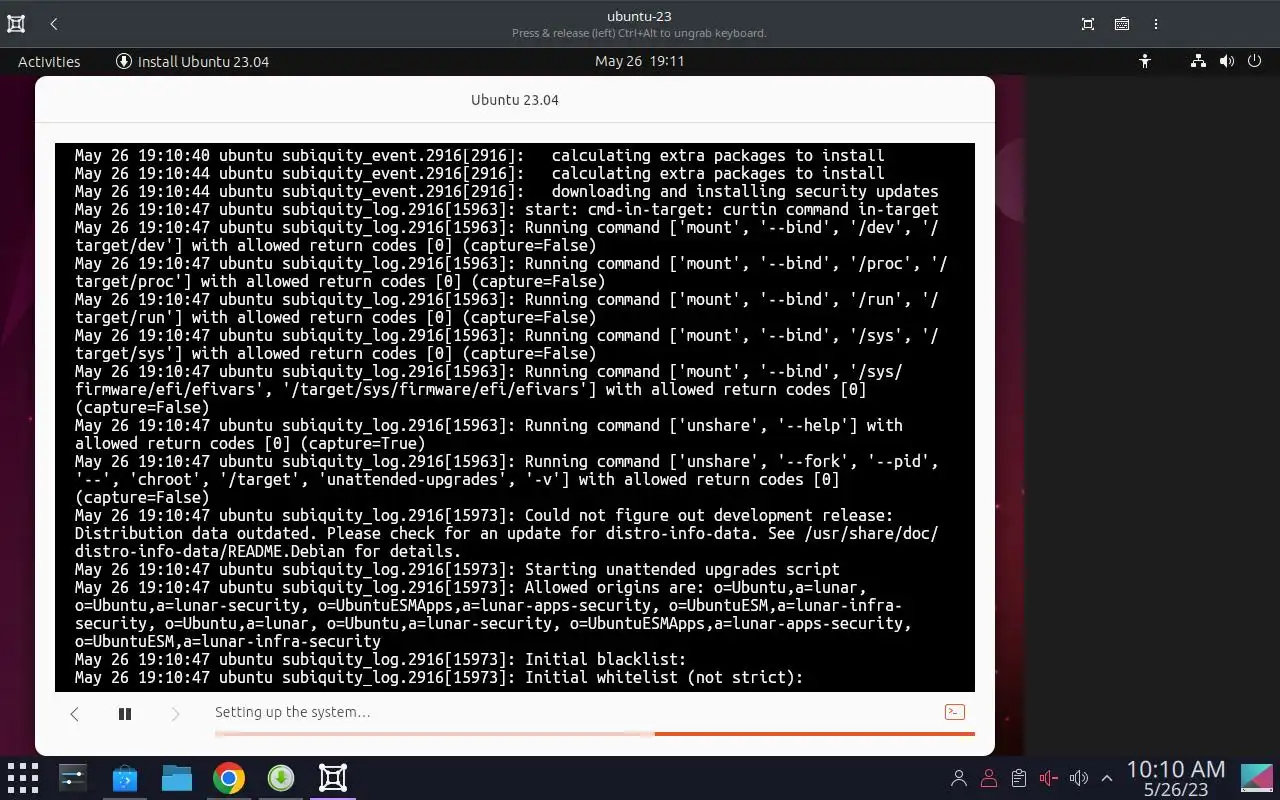Open the clipboard icon in system tray
The width and height of the screenshot is (1280, 800).
tap(1019, 778)
